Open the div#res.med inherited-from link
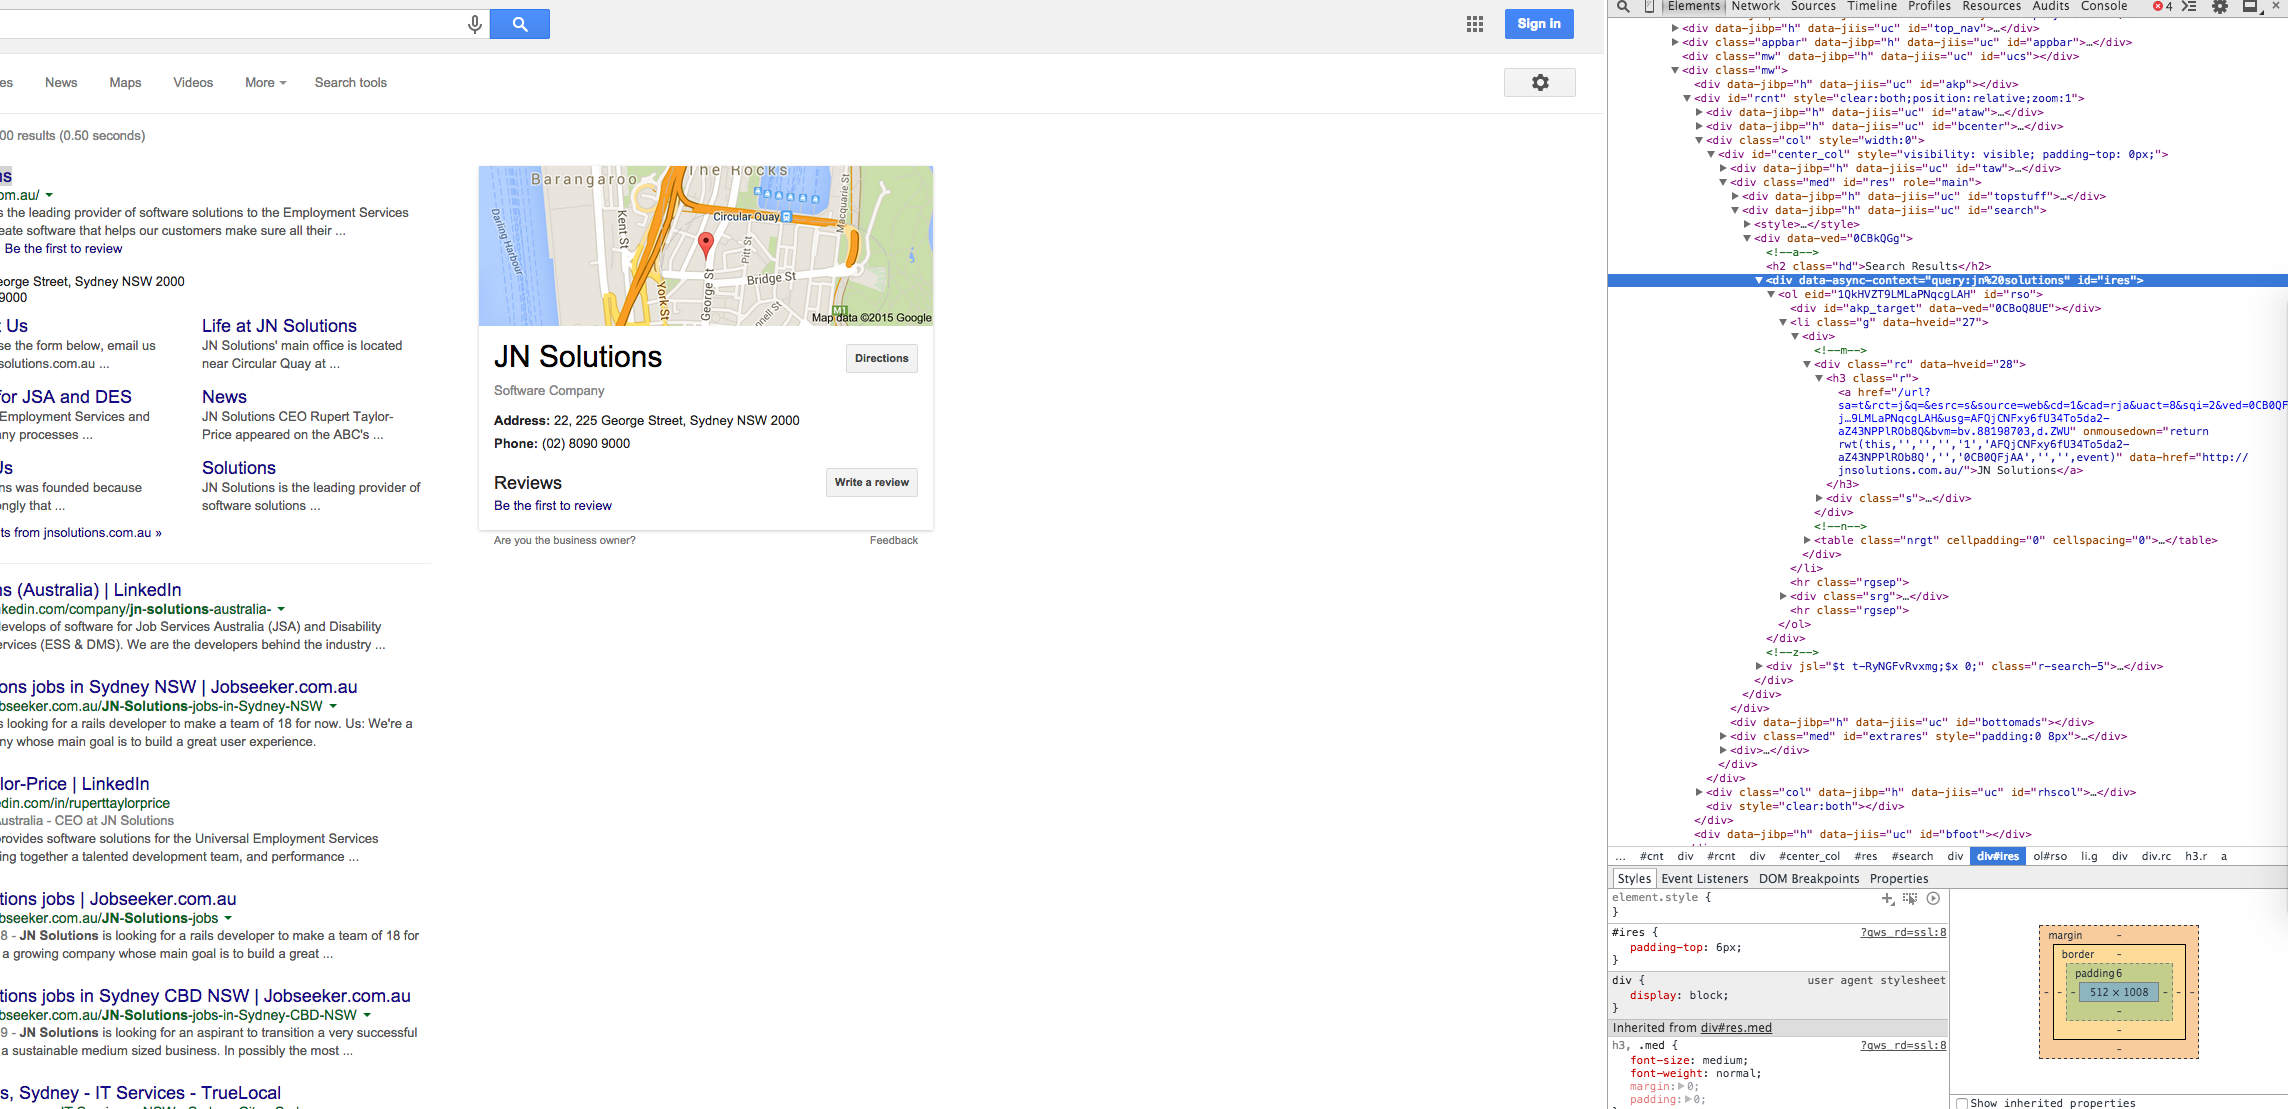The height and width of the screenshot is (1109, 2288). pyautogui.click(x=1736, y=1028)
